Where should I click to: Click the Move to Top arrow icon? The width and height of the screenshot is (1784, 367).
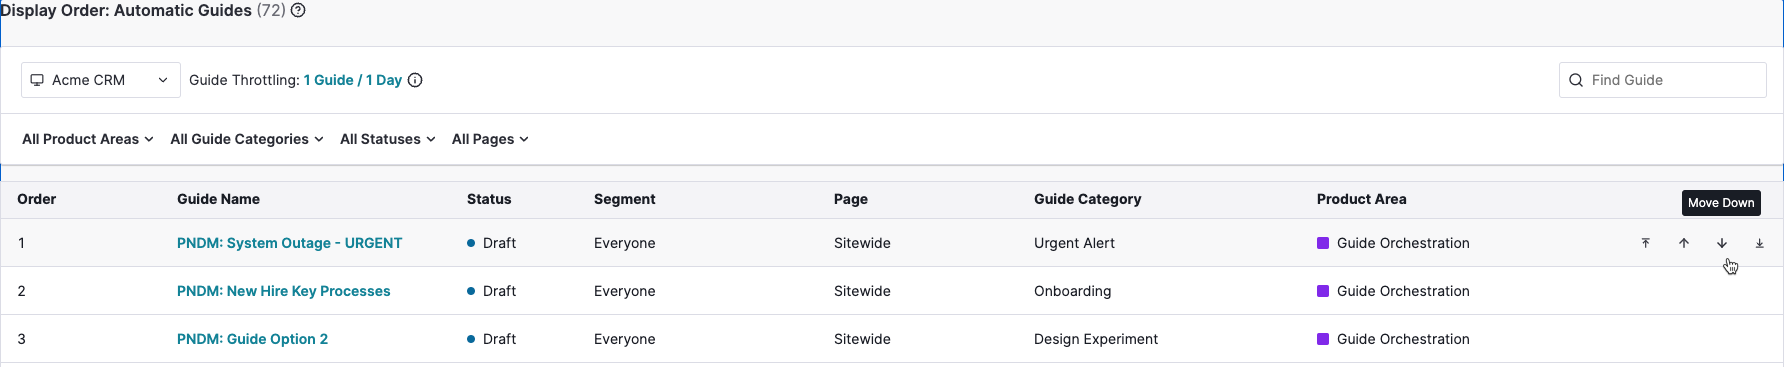1646,243
